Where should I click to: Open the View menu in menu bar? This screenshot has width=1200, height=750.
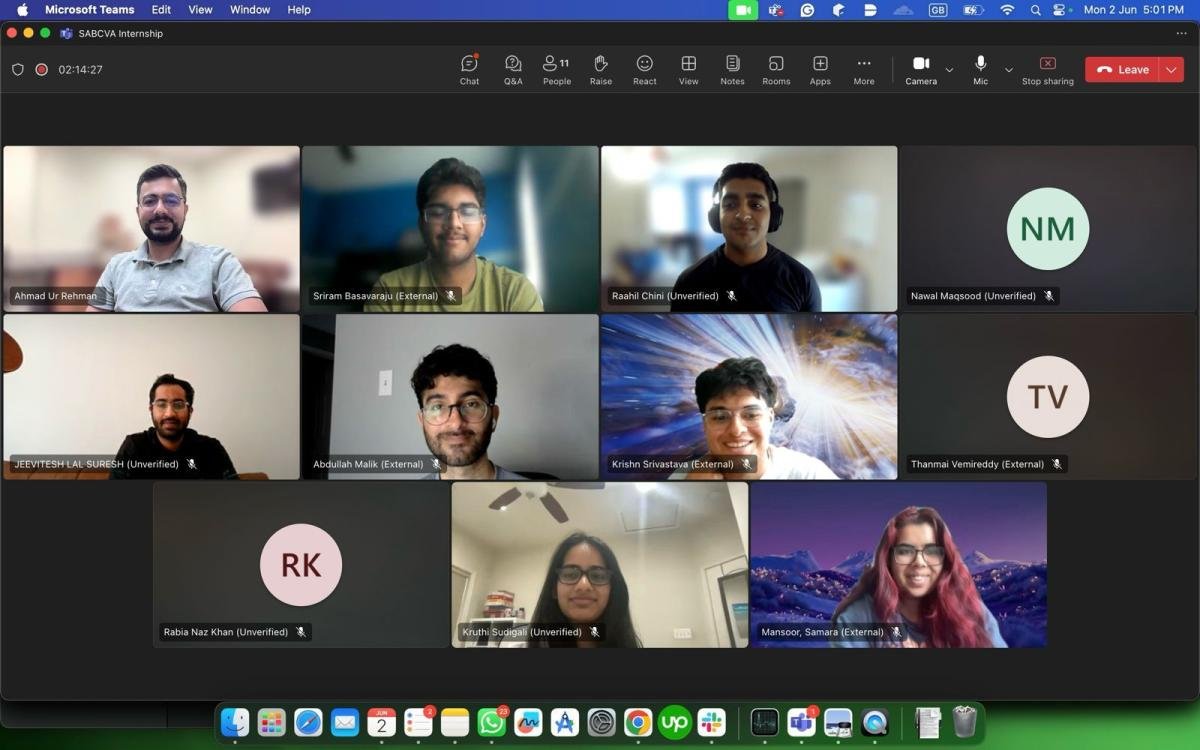tap(200, 10)
